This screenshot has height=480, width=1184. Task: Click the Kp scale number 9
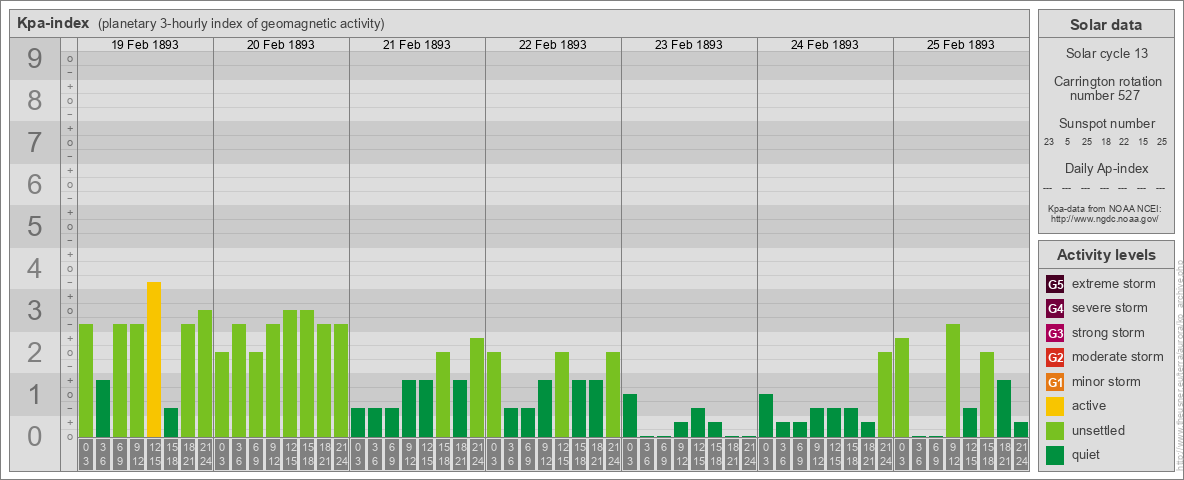coord(35,59)
